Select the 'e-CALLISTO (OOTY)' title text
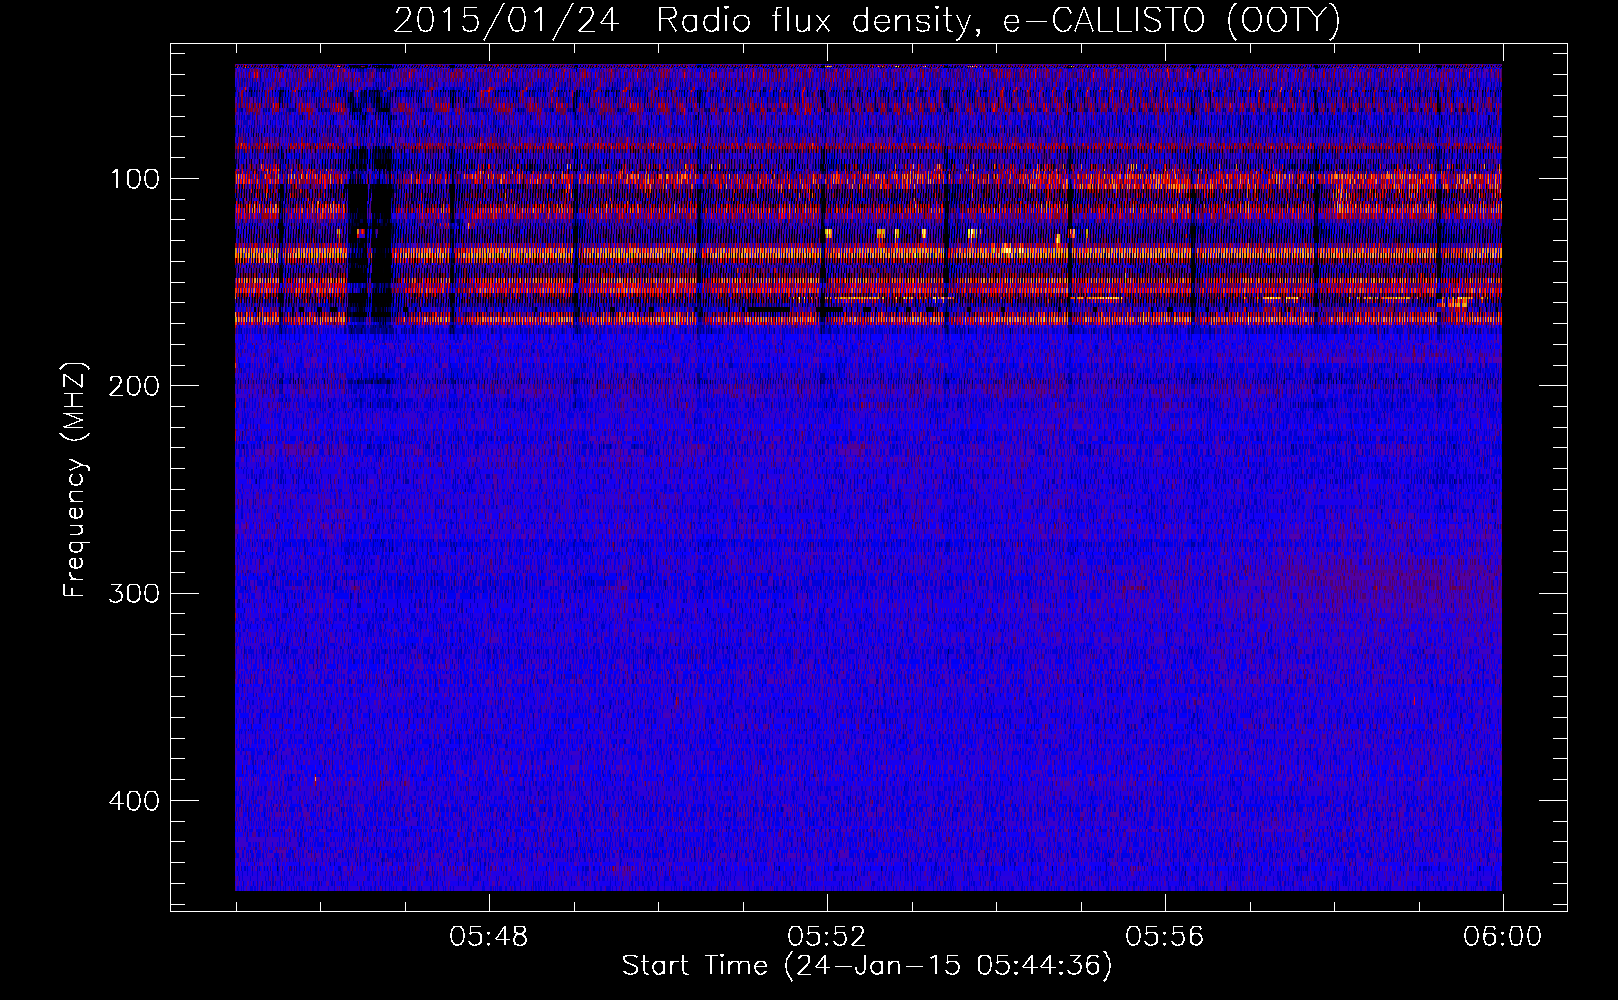The width and height of the screenshot is (1618, 1000). 1172,21
